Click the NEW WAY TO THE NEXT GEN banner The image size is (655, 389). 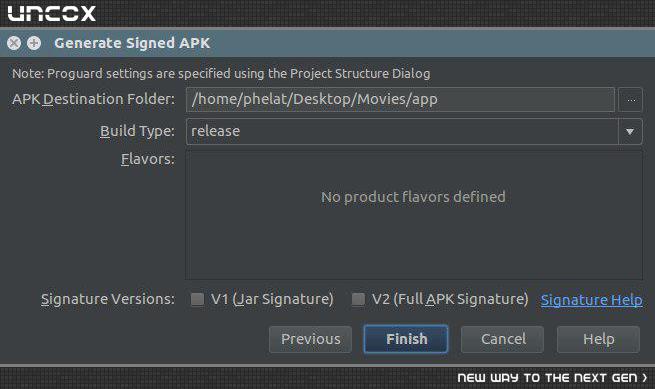(552, 378)
